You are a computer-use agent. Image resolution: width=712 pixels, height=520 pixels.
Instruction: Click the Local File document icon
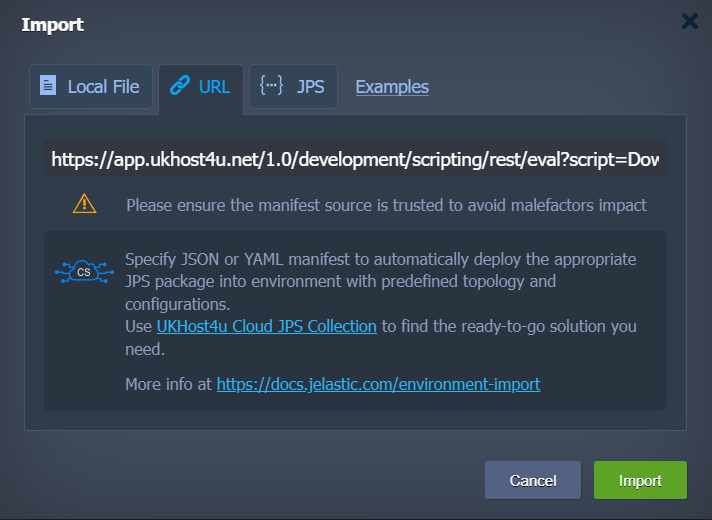[48, 85]
